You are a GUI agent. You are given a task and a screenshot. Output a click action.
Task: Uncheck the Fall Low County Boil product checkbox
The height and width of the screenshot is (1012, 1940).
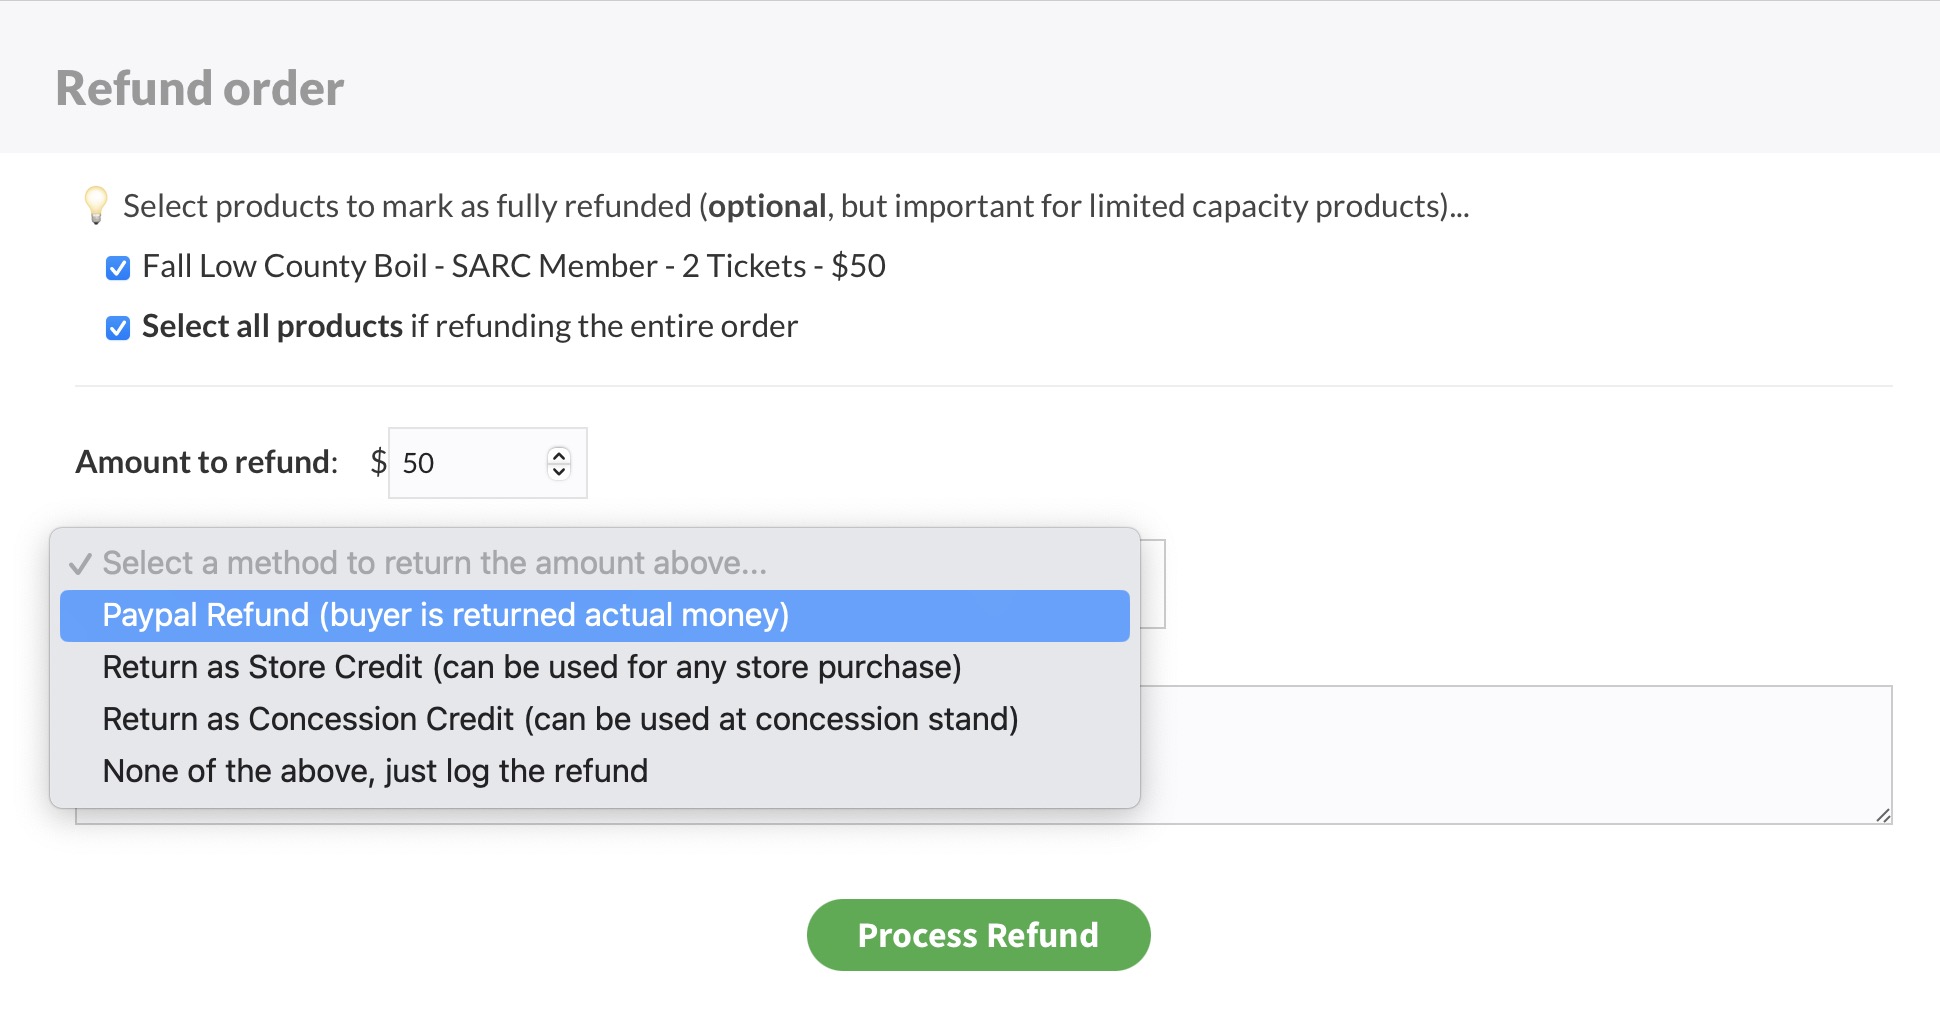(118, 268)
